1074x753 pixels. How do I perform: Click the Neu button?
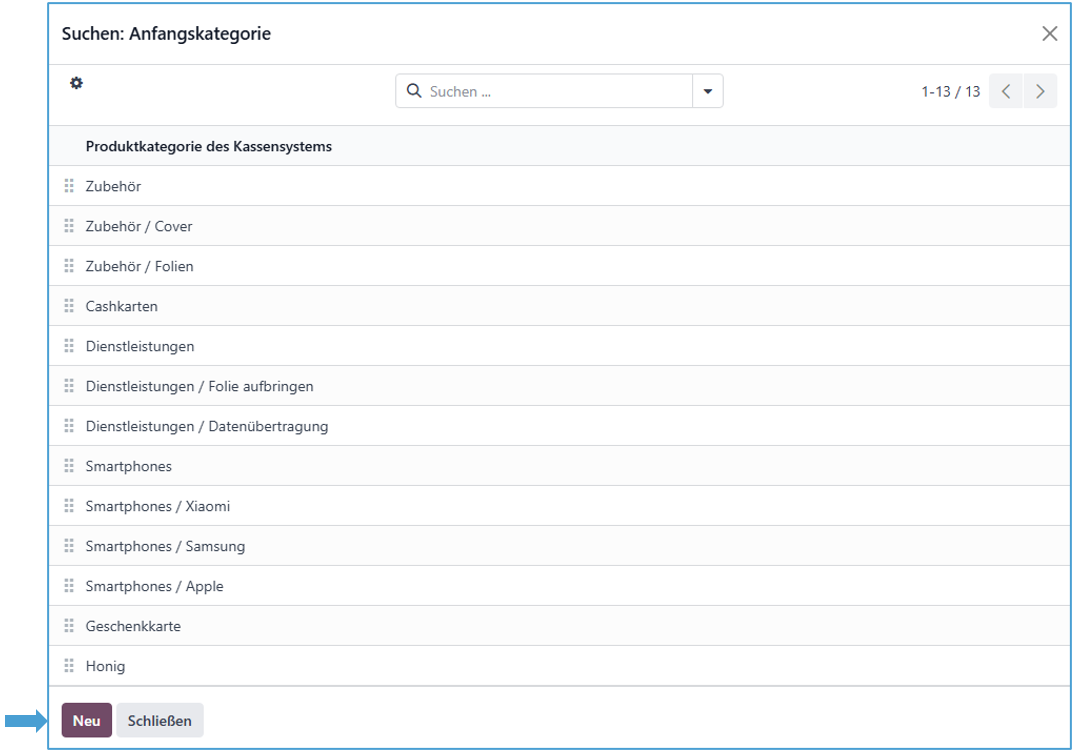click(x=87, y=720)
